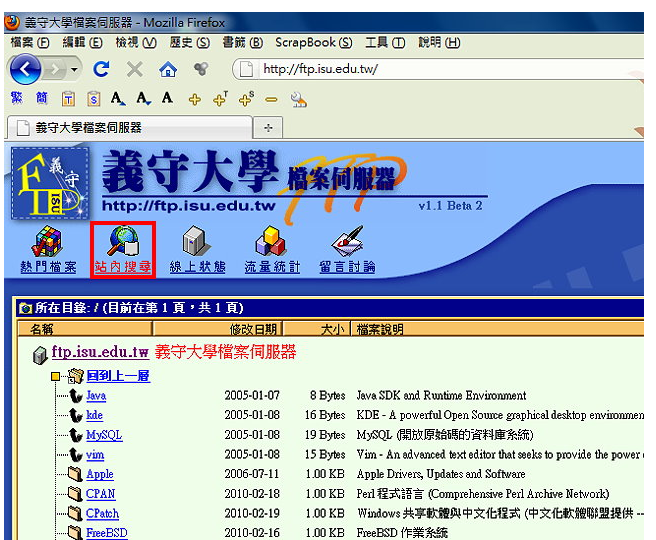Open a new tab with plus button

(x=268, y=128)
